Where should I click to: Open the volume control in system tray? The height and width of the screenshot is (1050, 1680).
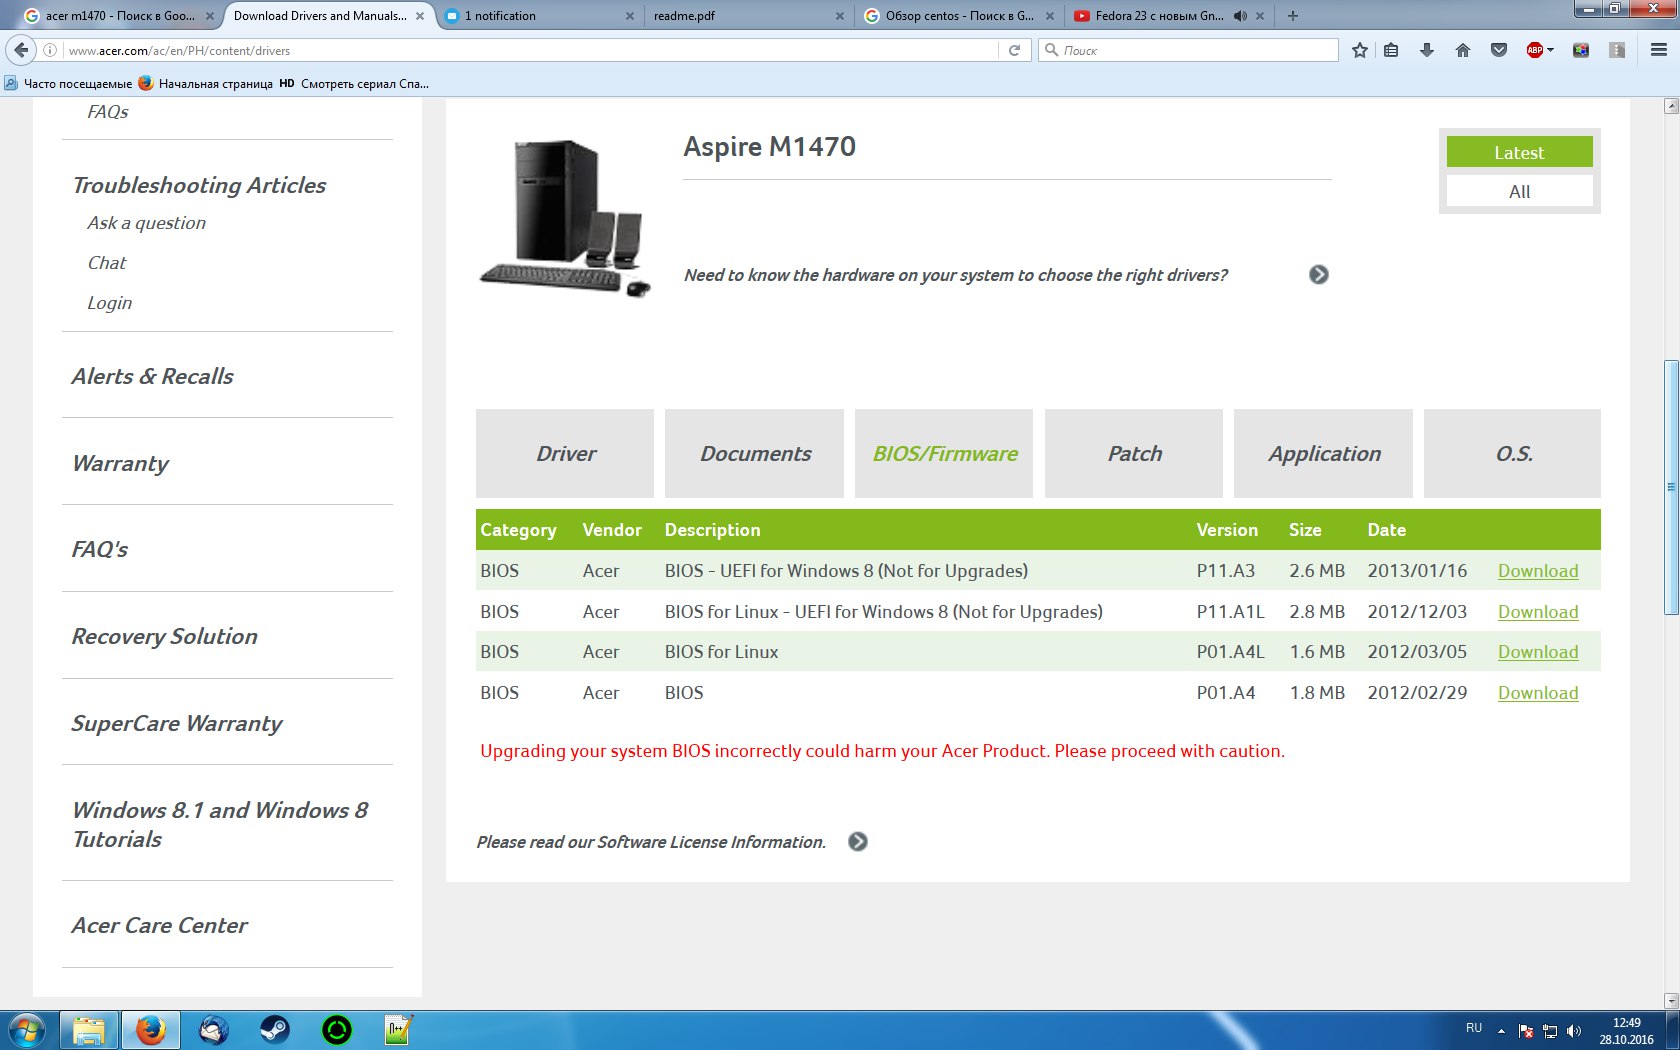[x=1574, y=1030]
